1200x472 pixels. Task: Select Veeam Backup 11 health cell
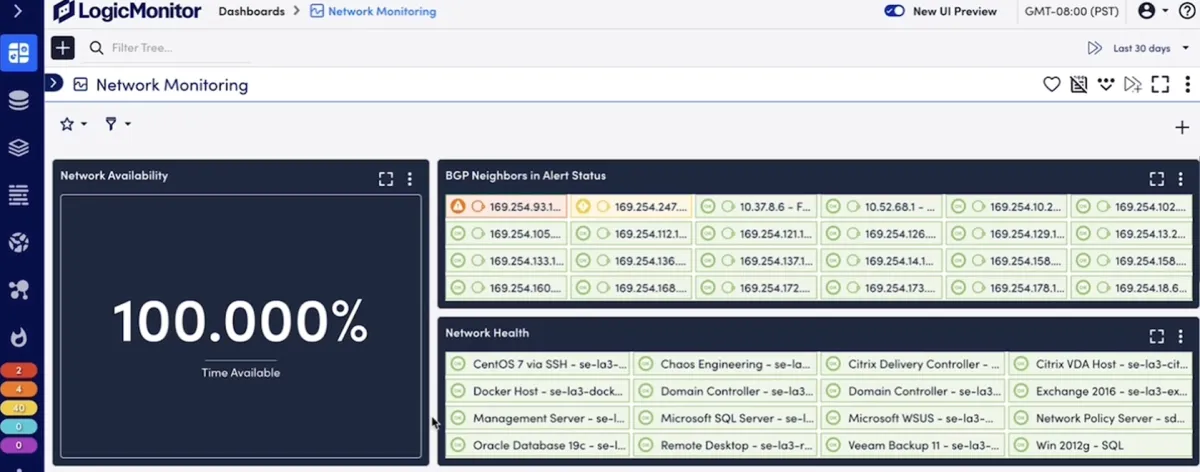click(x=913, y=445)
